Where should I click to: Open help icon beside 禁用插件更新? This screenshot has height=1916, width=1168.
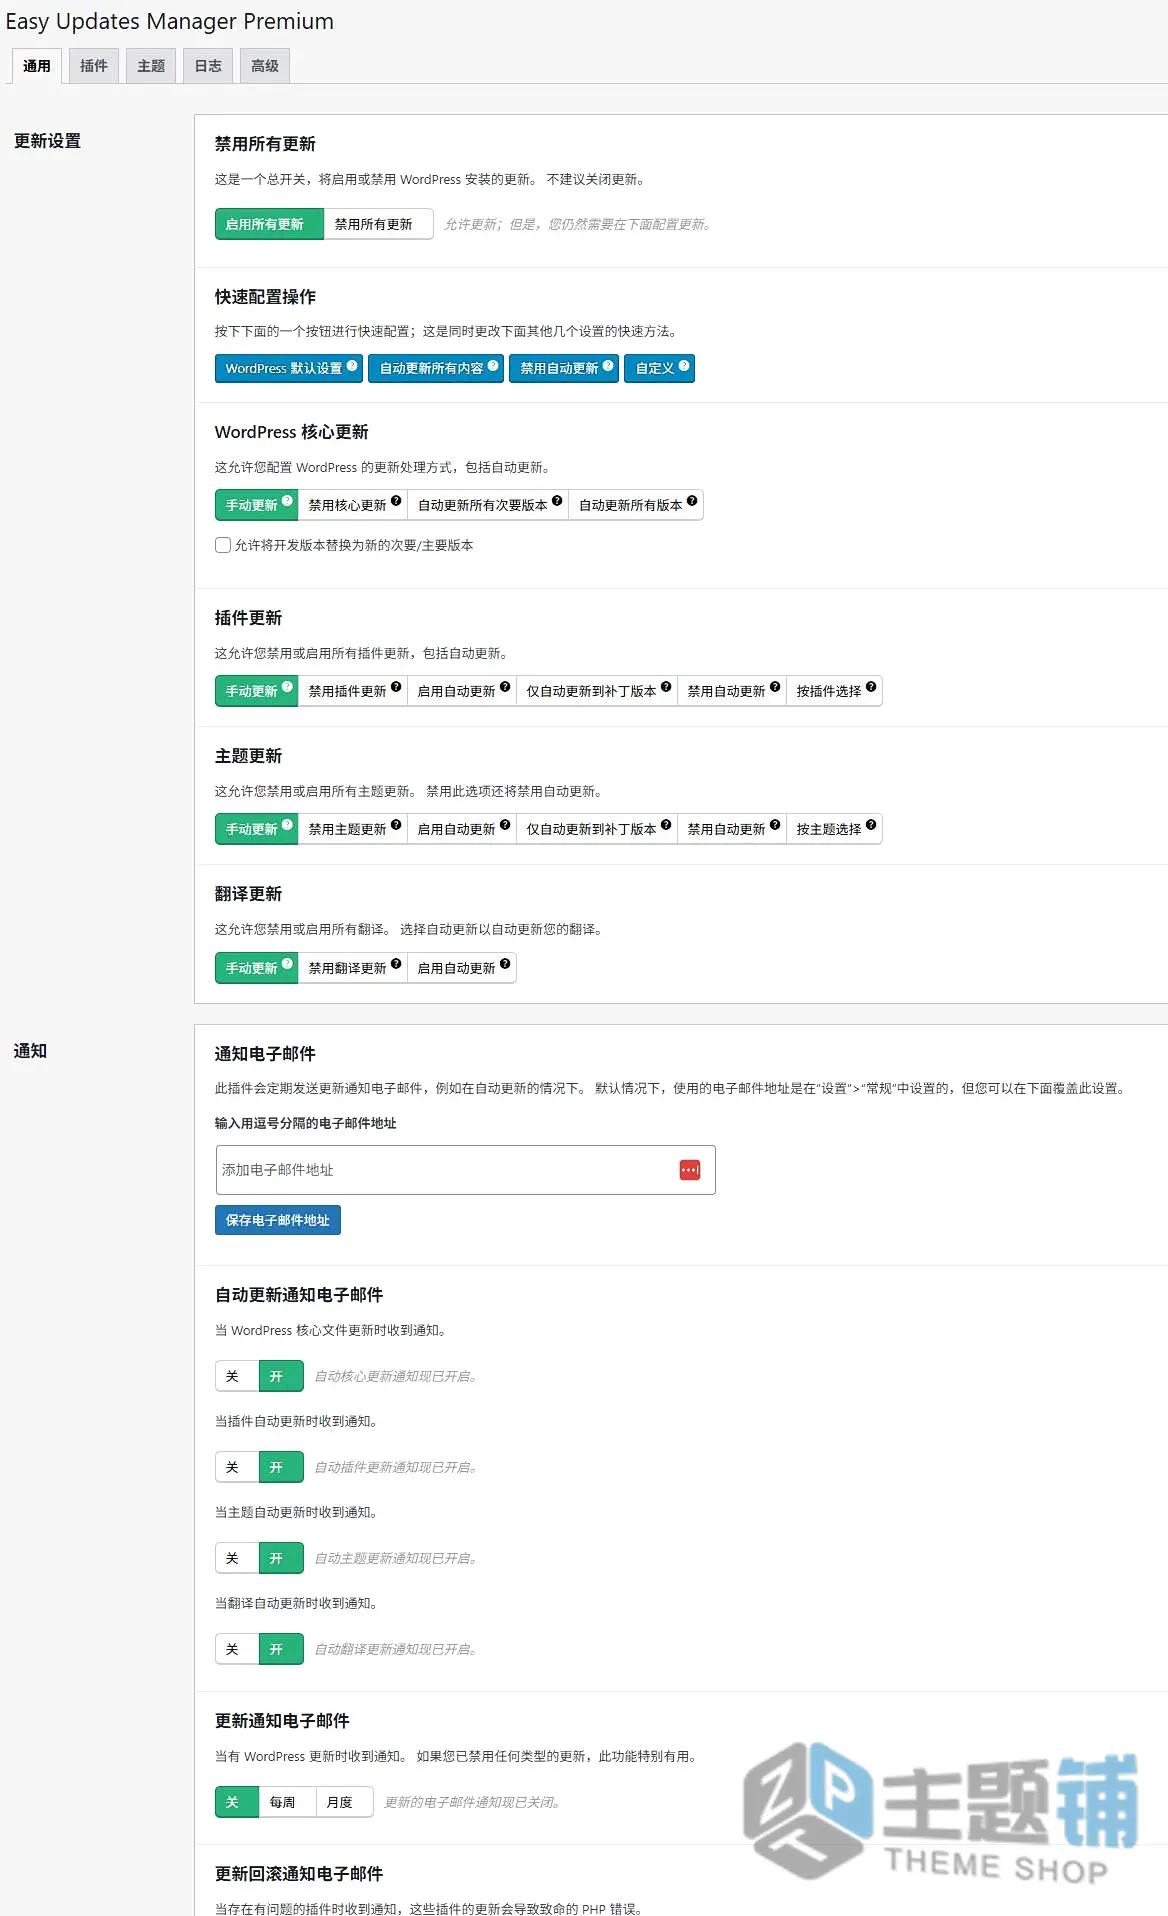click(x=396, y=687)
